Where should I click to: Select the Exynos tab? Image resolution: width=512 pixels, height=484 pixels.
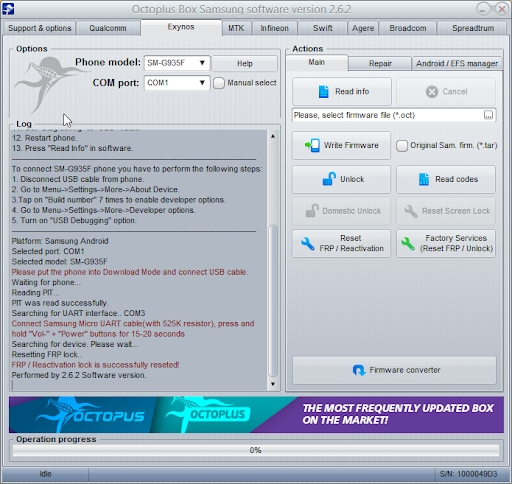(x=181, y=27)
